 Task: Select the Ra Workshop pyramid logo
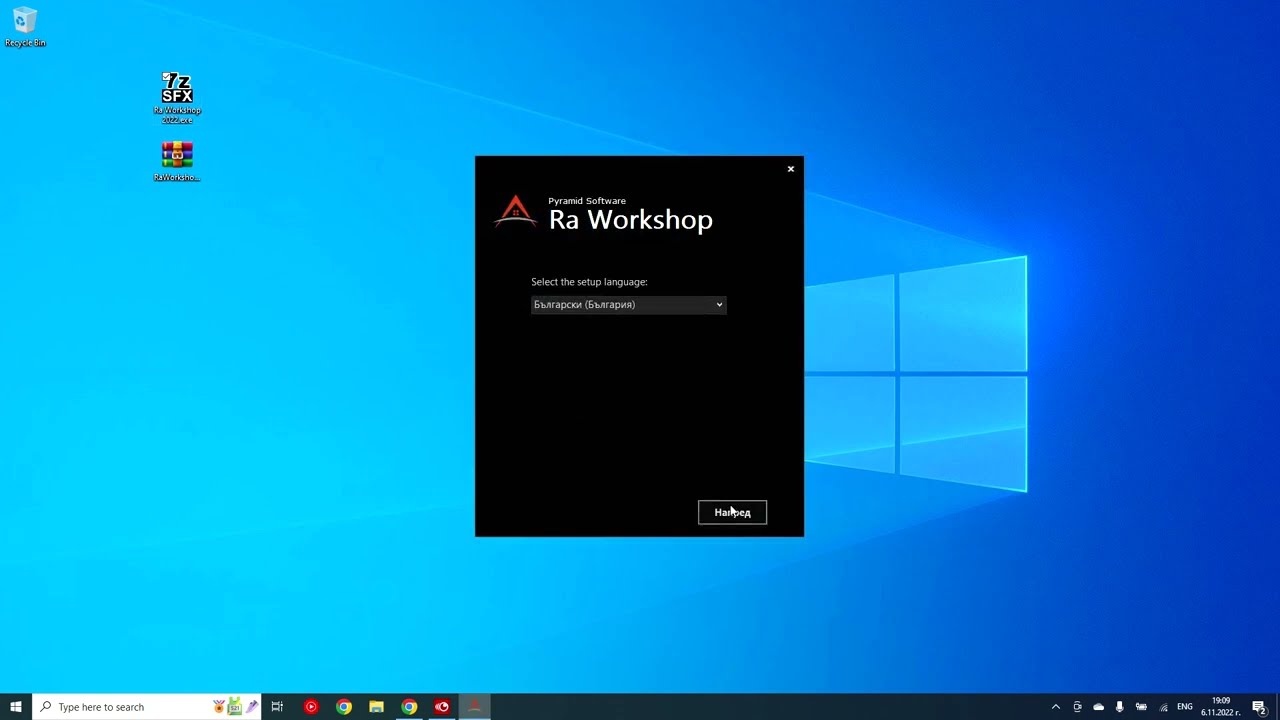pyautogui.click(x=516, y=211)
